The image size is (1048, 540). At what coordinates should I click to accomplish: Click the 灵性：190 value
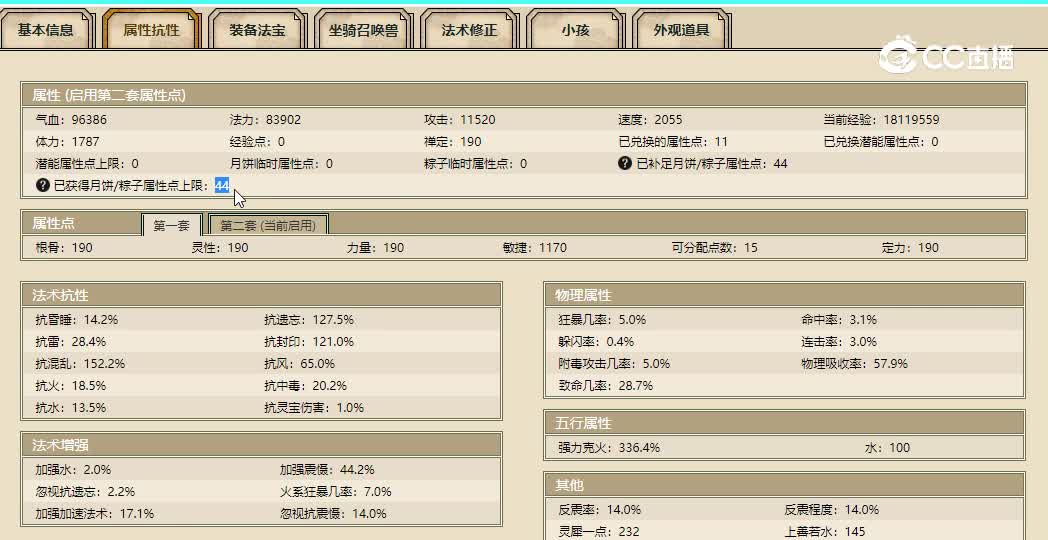click(x=220, y=247)
